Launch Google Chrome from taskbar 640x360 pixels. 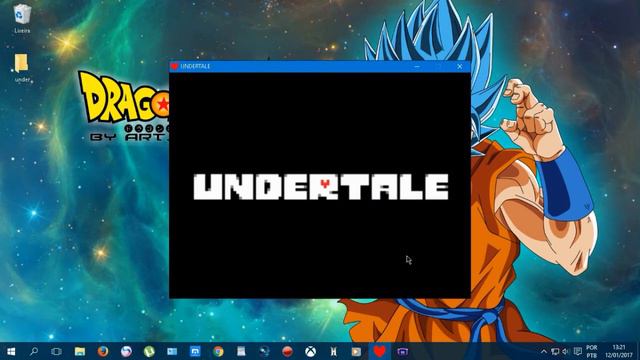tap(218, 351)
